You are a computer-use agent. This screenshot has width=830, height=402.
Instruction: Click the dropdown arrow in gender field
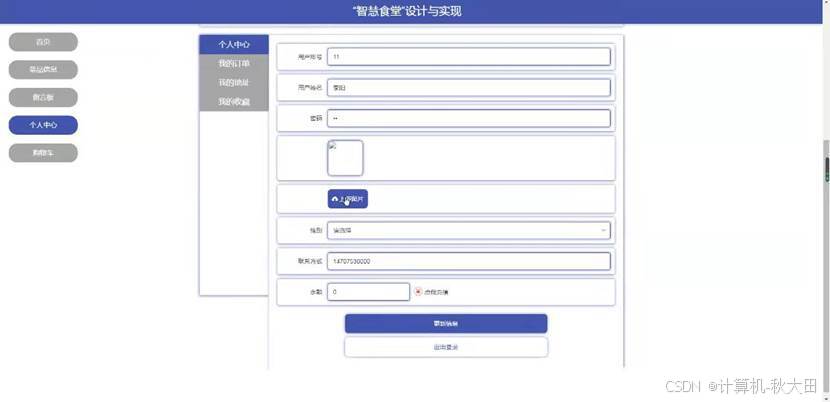[603, 230]
